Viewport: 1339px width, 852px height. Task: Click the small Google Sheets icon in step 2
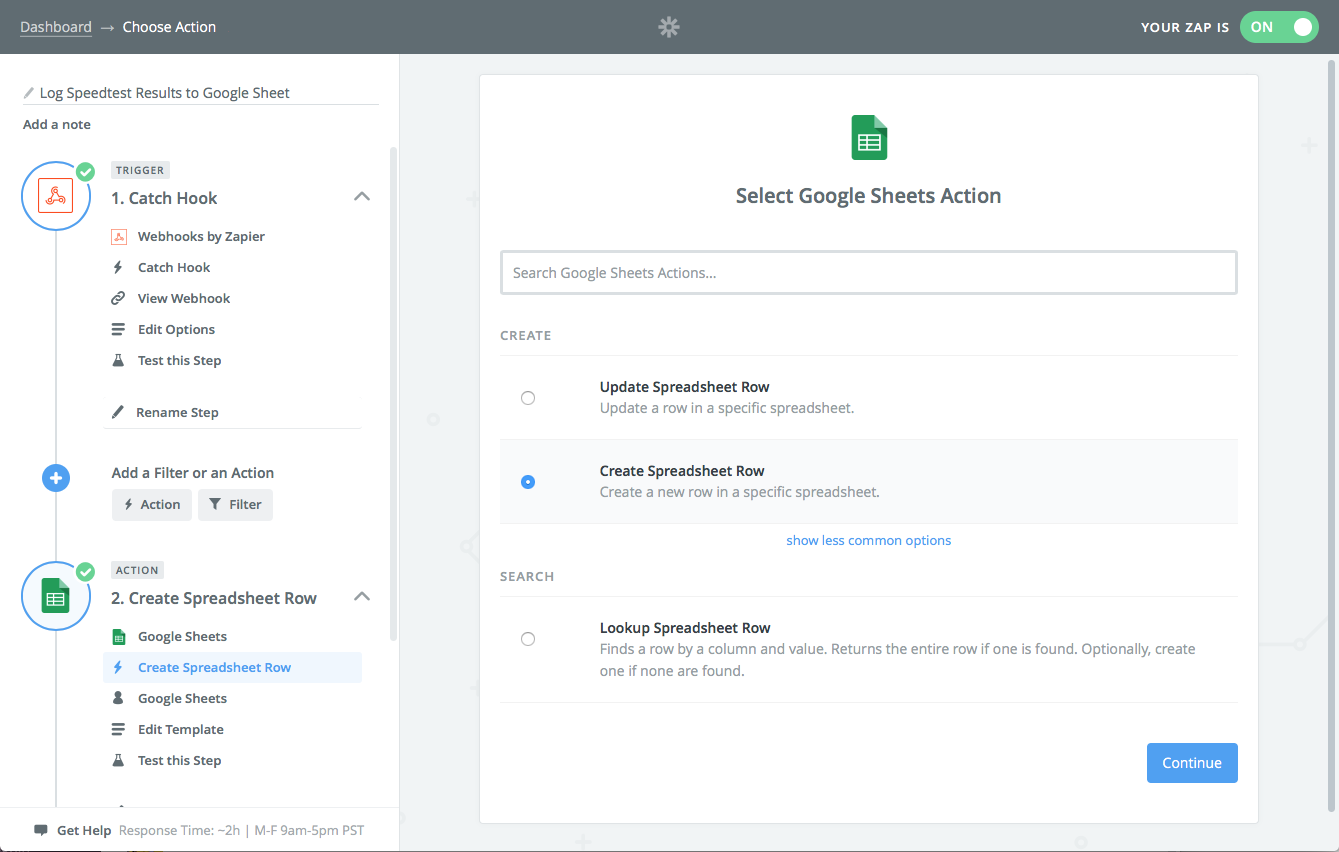point(118,637)
